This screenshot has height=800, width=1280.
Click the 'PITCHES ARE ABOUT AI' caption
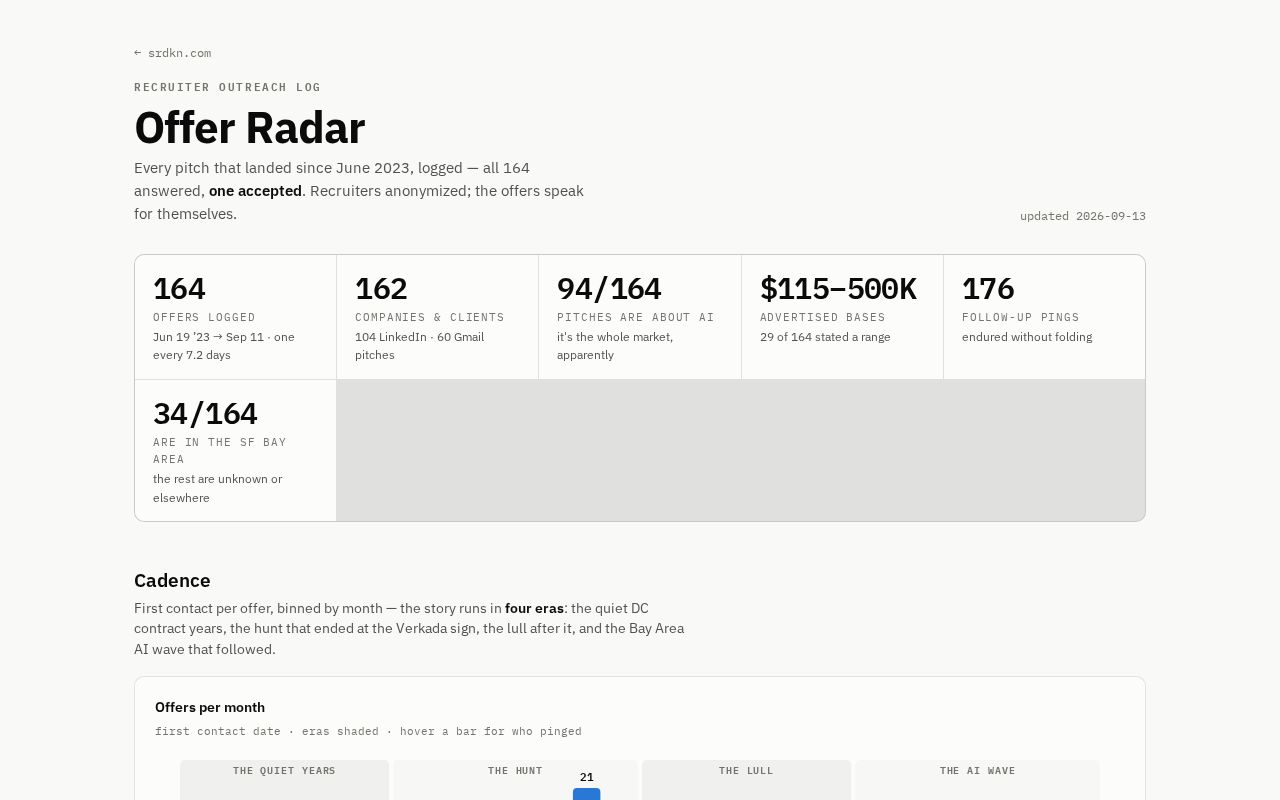[x=636, y=317]
